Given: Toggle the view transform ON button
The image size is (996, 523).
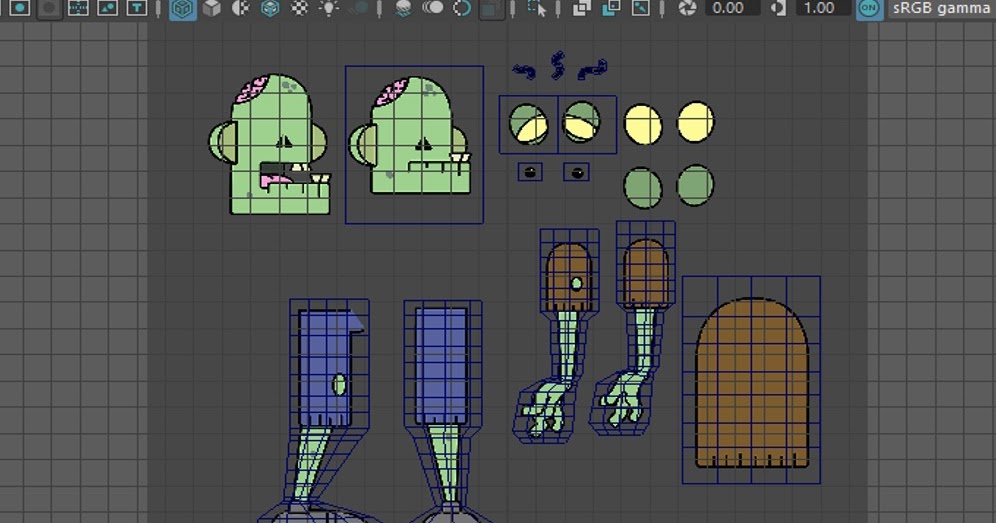Looking at the screenshot, I should [870, 8].
